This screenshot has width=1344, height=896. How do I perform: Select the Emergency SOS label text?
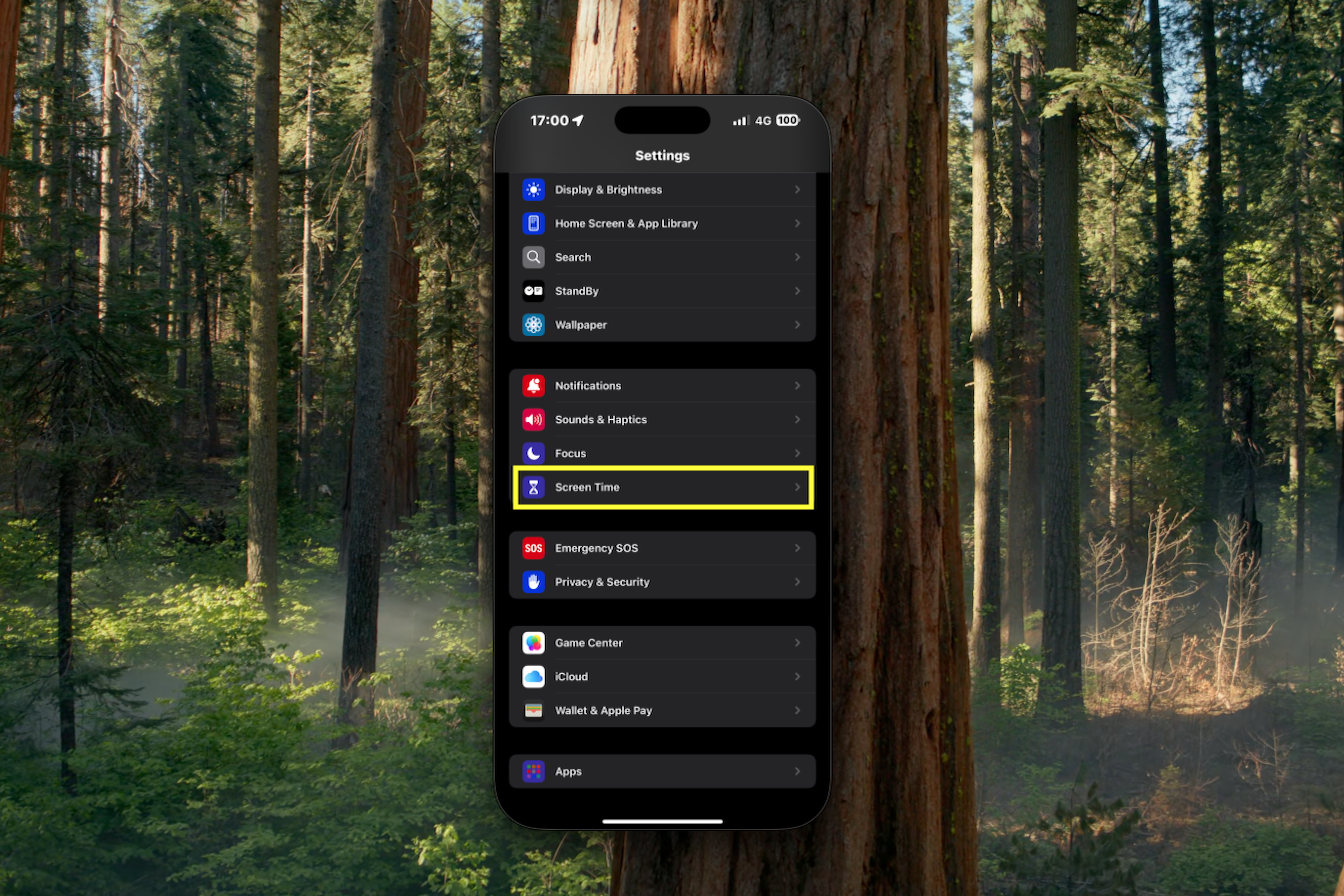pos(596,548)
